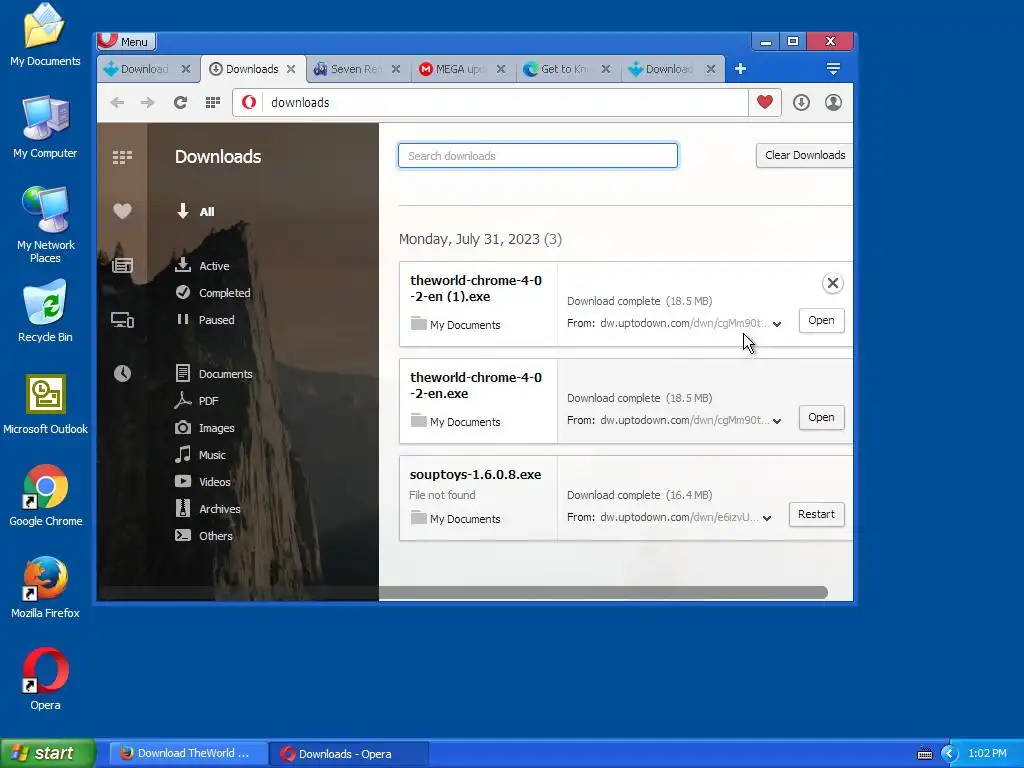Filter downloads by Documents
Screen dimensions: 1024x768
[x=214, y=374]
